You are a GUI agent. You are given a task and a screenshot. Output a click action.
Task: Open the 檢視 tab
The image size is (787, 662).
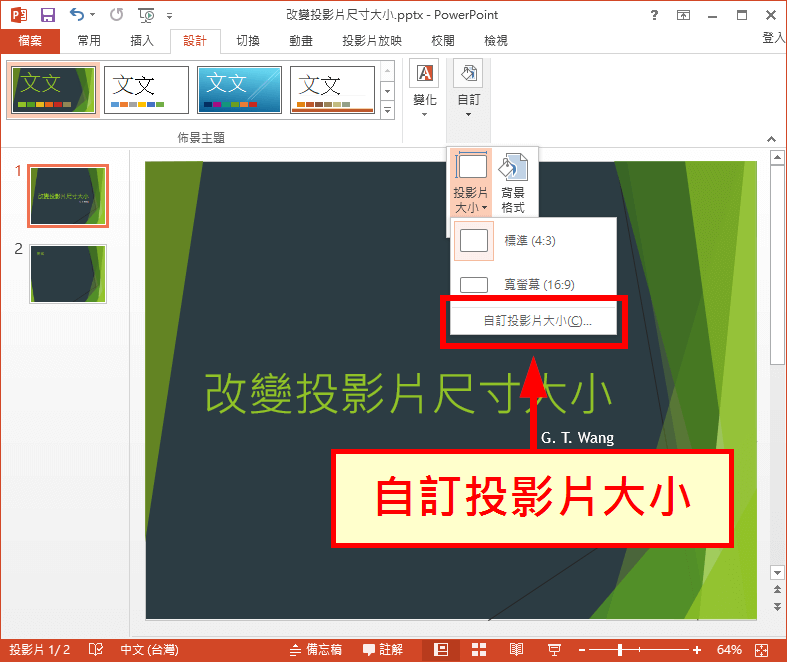point(496,41)
